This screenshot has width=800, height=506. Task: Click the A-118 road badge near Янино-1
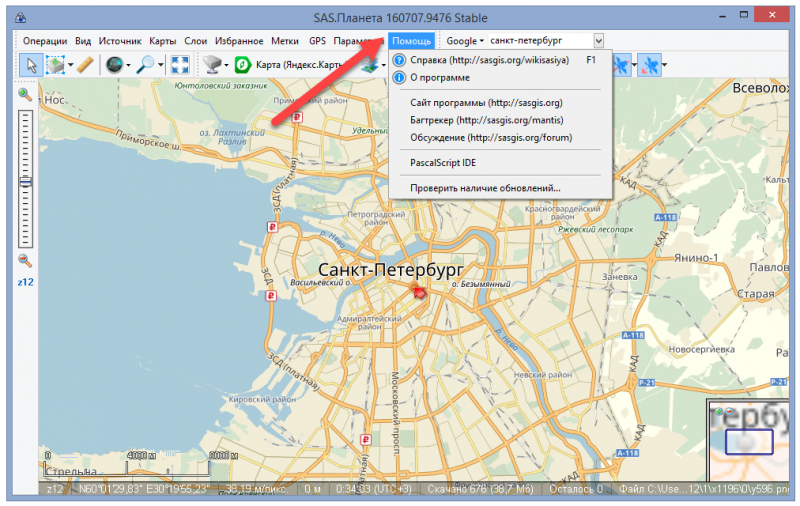tap(666, 217)
